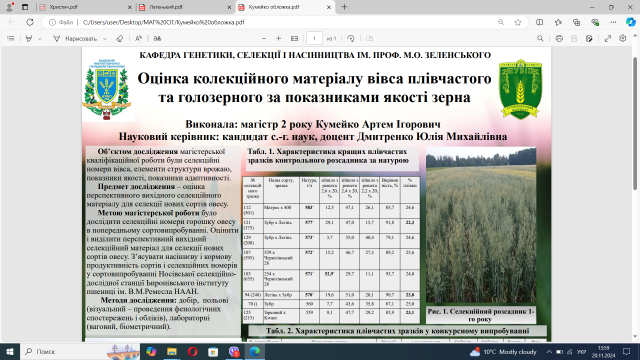The image size is (640, 360).
Task: Select the eraser tool
Action: tap(119, 38)
